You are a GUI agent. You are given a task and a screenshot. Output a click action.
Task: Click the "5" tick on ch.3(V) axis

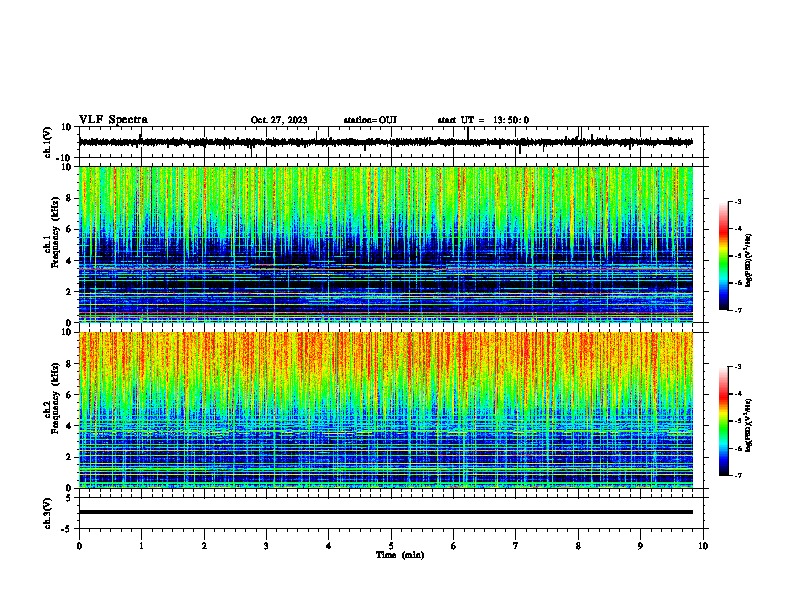coord(69,498)
